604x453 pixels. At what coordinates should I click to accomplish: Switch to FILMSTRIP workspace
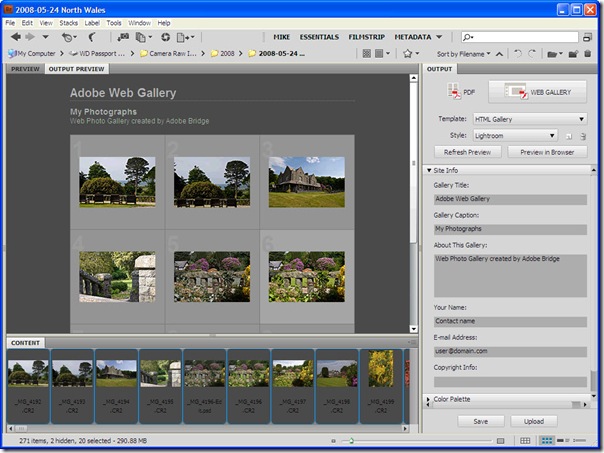[x=366, y=37]
